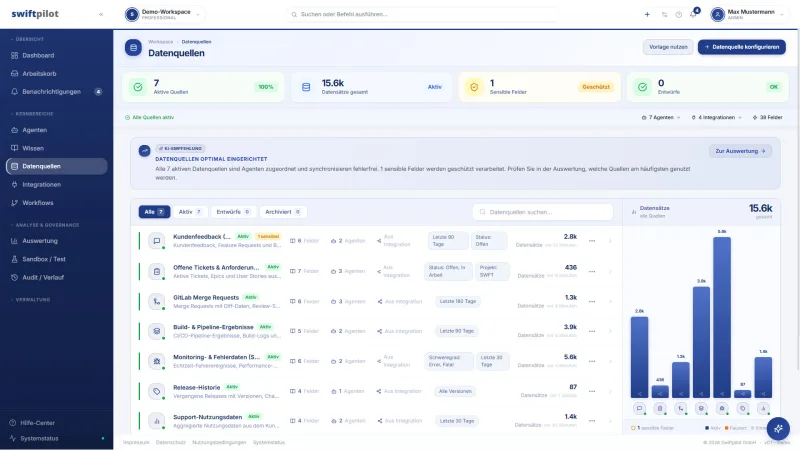
Task: Click the merge-request icon below the chart
Action: coord(681,408)
